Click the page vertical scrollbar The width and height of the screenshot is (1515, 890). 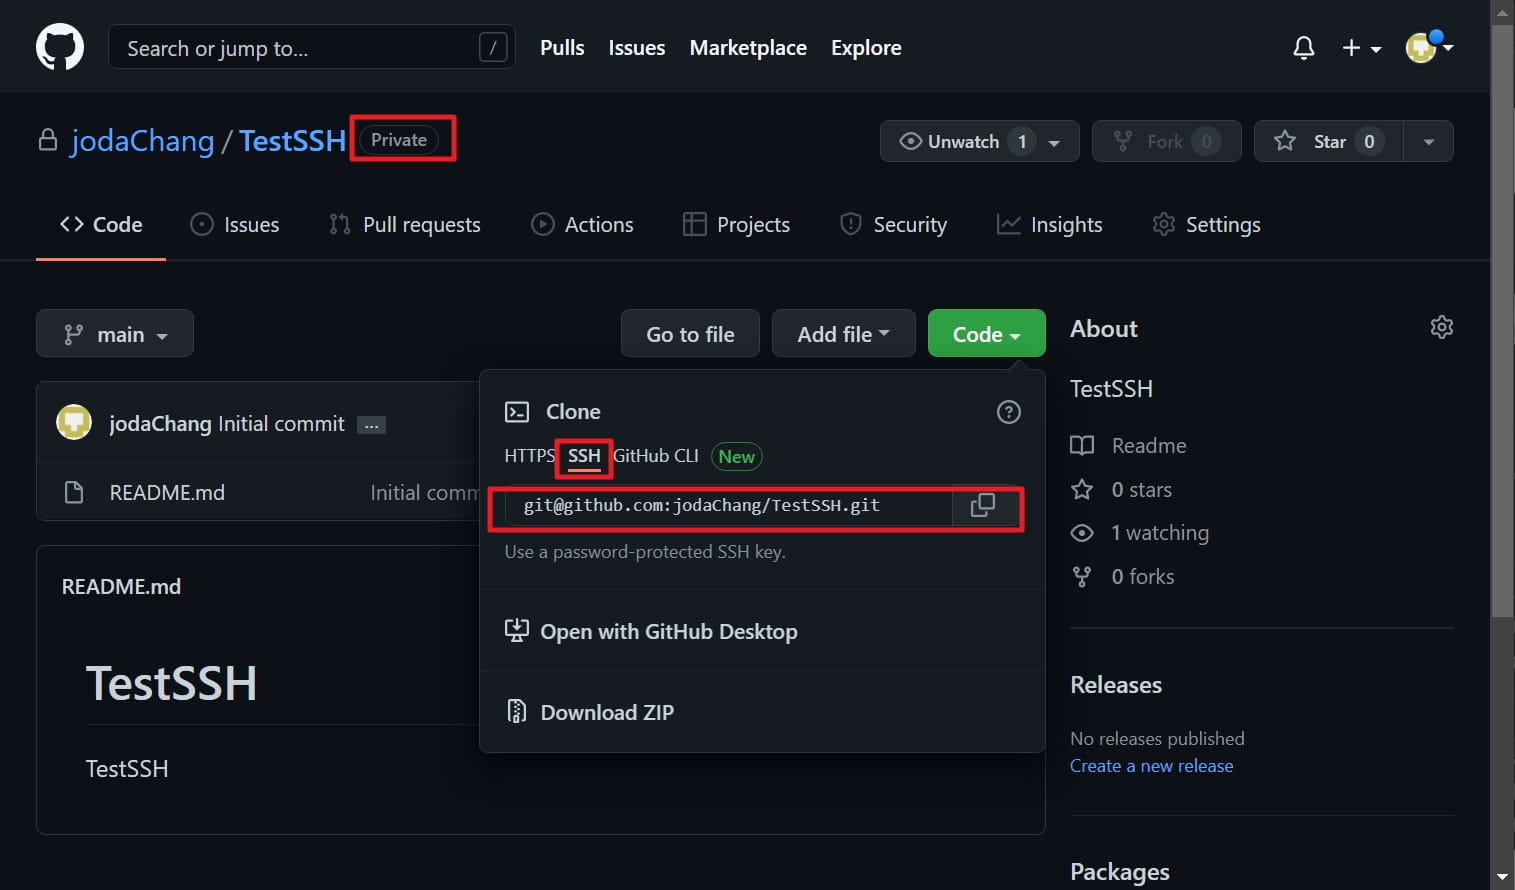pos(1502,320)
